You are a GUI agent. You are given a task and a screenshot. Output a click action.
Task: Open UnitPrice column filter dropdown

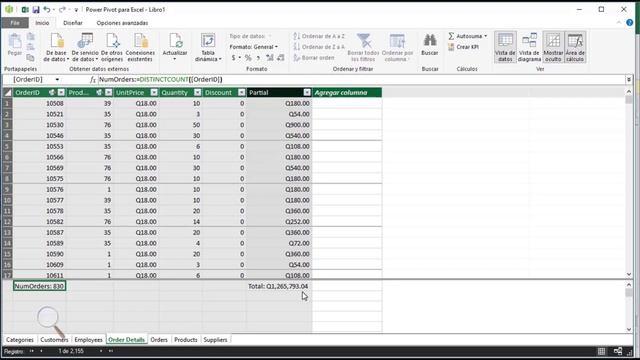click(x=153, y=93)
